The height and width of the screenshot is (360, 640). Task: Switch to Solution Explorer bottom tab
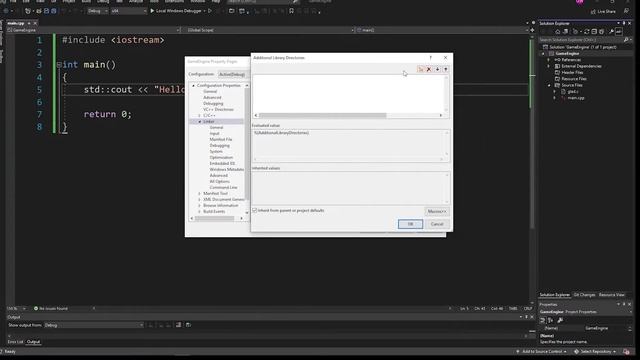(x=554, y=295)
